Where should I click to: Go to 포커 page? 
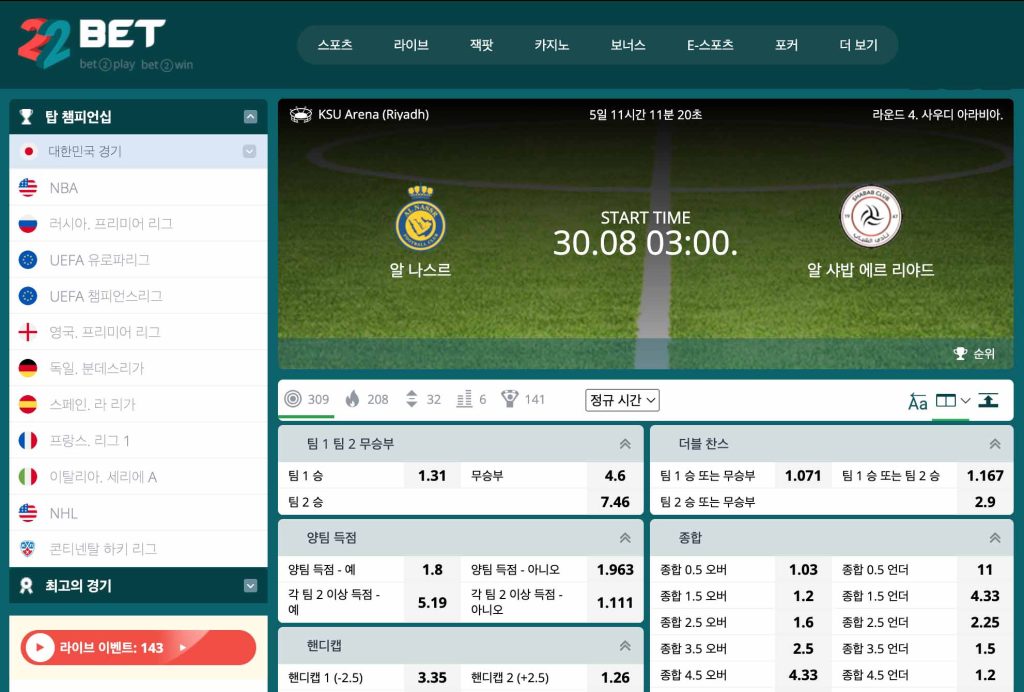[786, 45]
